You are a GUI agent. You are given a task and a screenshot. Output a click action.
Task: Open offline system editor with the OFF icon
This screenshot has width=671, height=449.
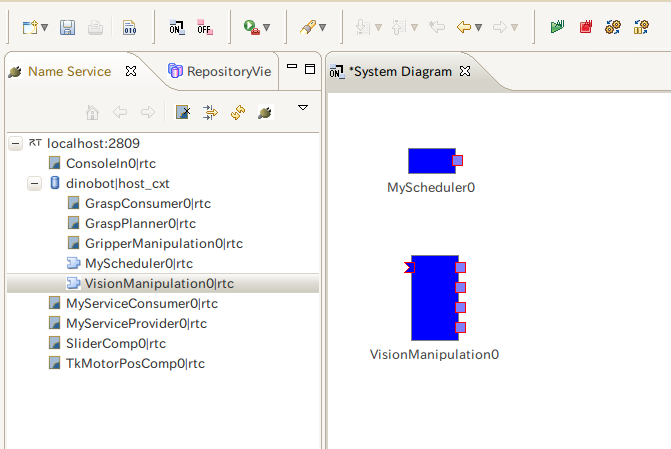click(204, 27)
